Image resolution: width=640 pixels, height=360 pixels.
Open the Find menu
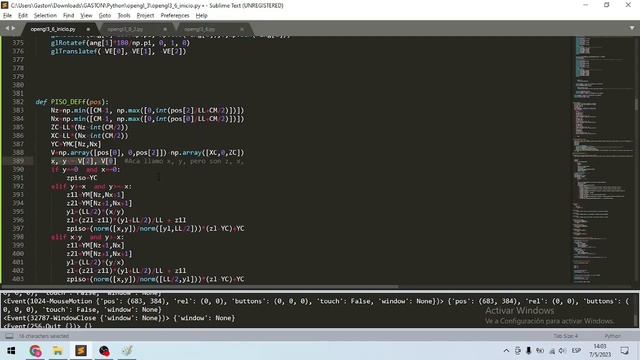point(68,16)
